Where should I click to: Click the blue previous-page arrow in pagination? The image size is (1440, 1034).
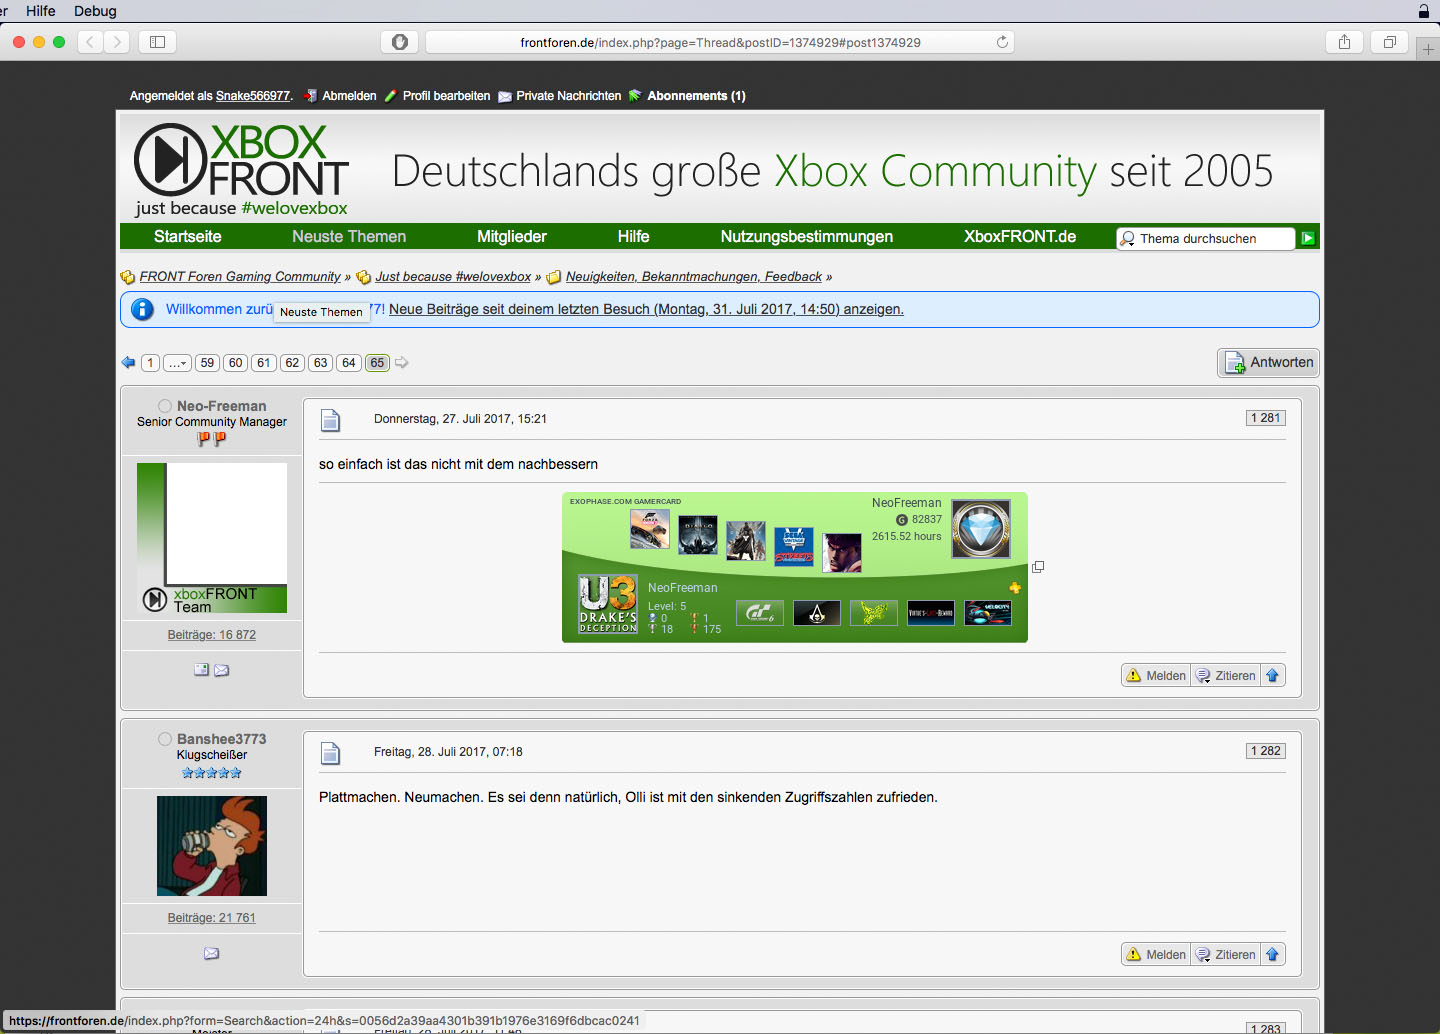(128, 363)
